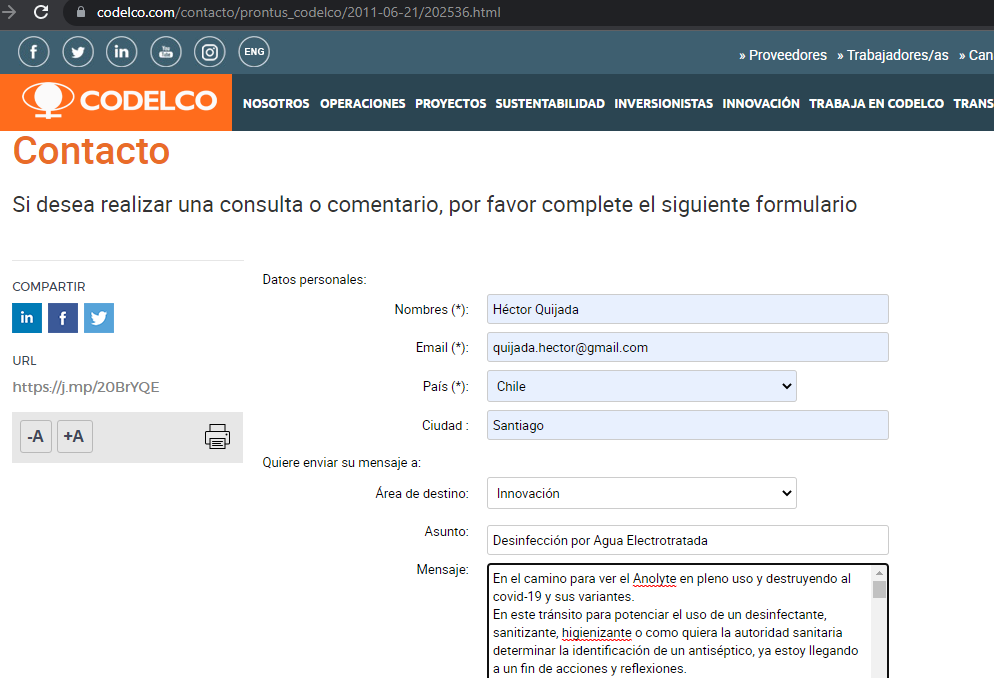Click "Quiere enviar su mensaje a:" text

342,463
